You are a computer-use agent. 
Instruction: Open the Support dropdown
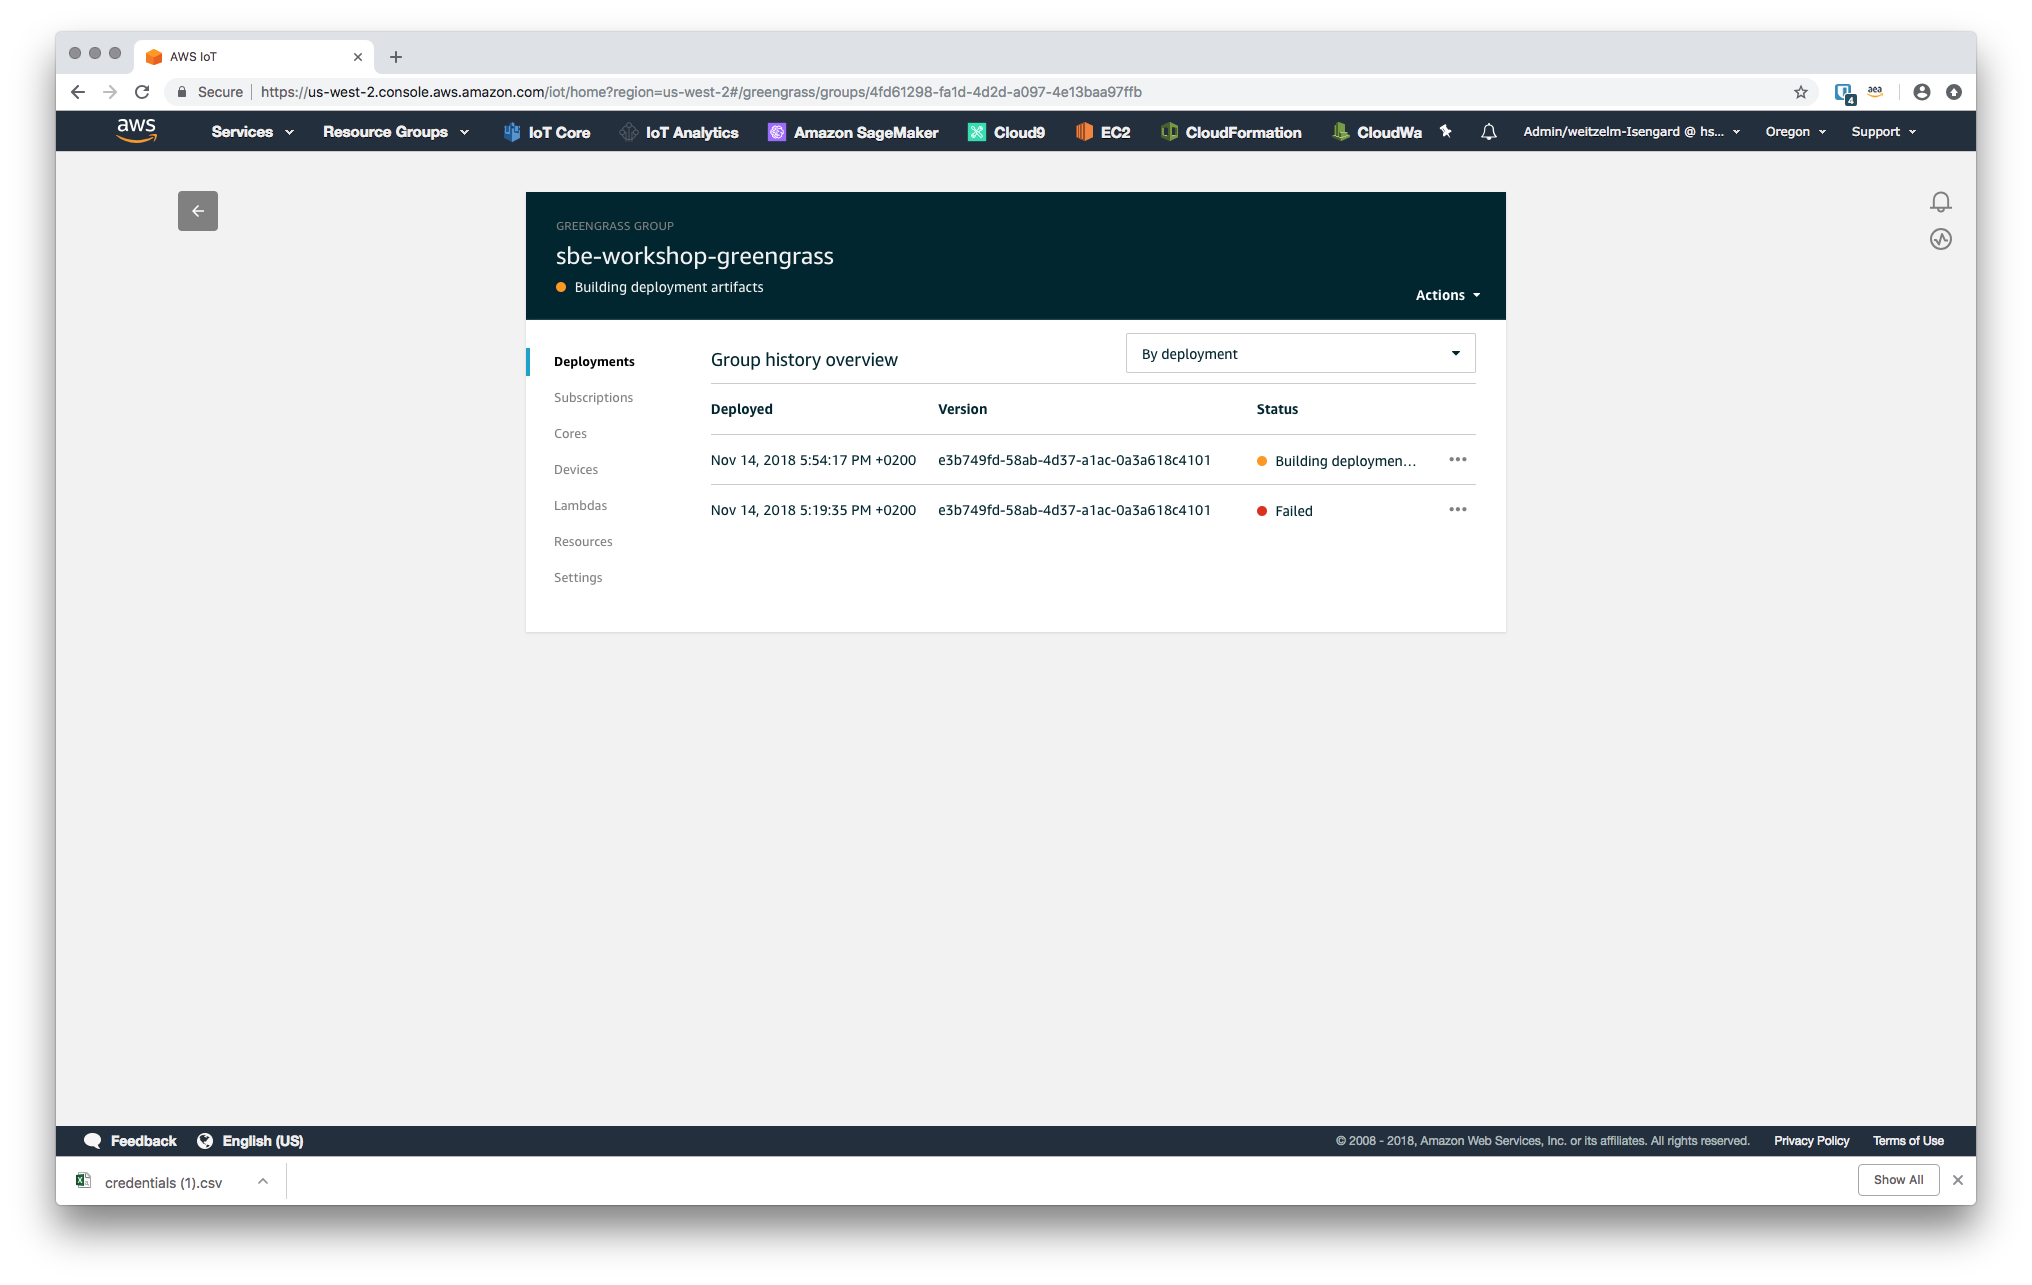[1883, 132]
